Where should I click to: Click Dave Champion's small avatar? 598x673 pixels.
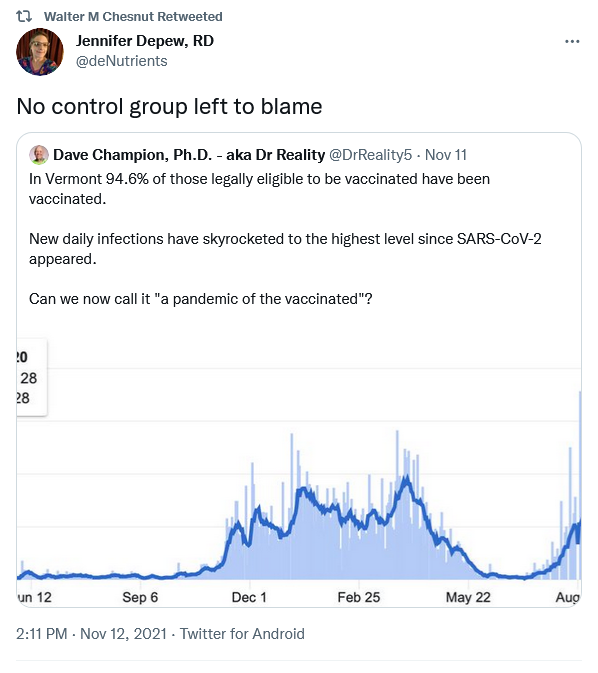pyautogui.click(x=39, y=155)
